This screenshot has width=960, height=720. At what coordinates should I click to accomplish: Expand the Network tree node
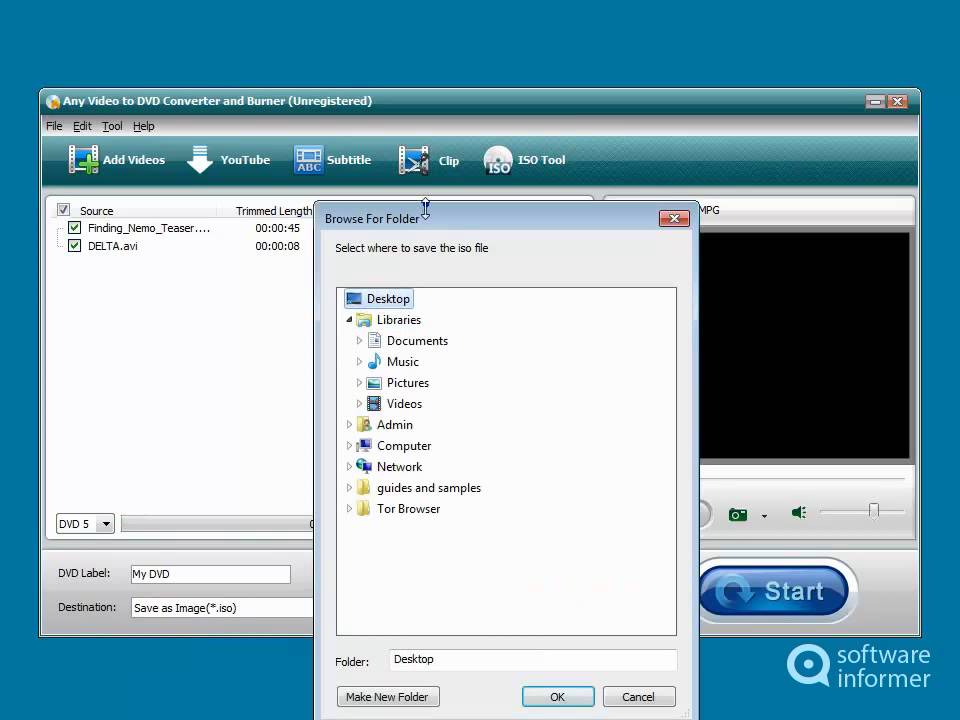pos(349,467)
